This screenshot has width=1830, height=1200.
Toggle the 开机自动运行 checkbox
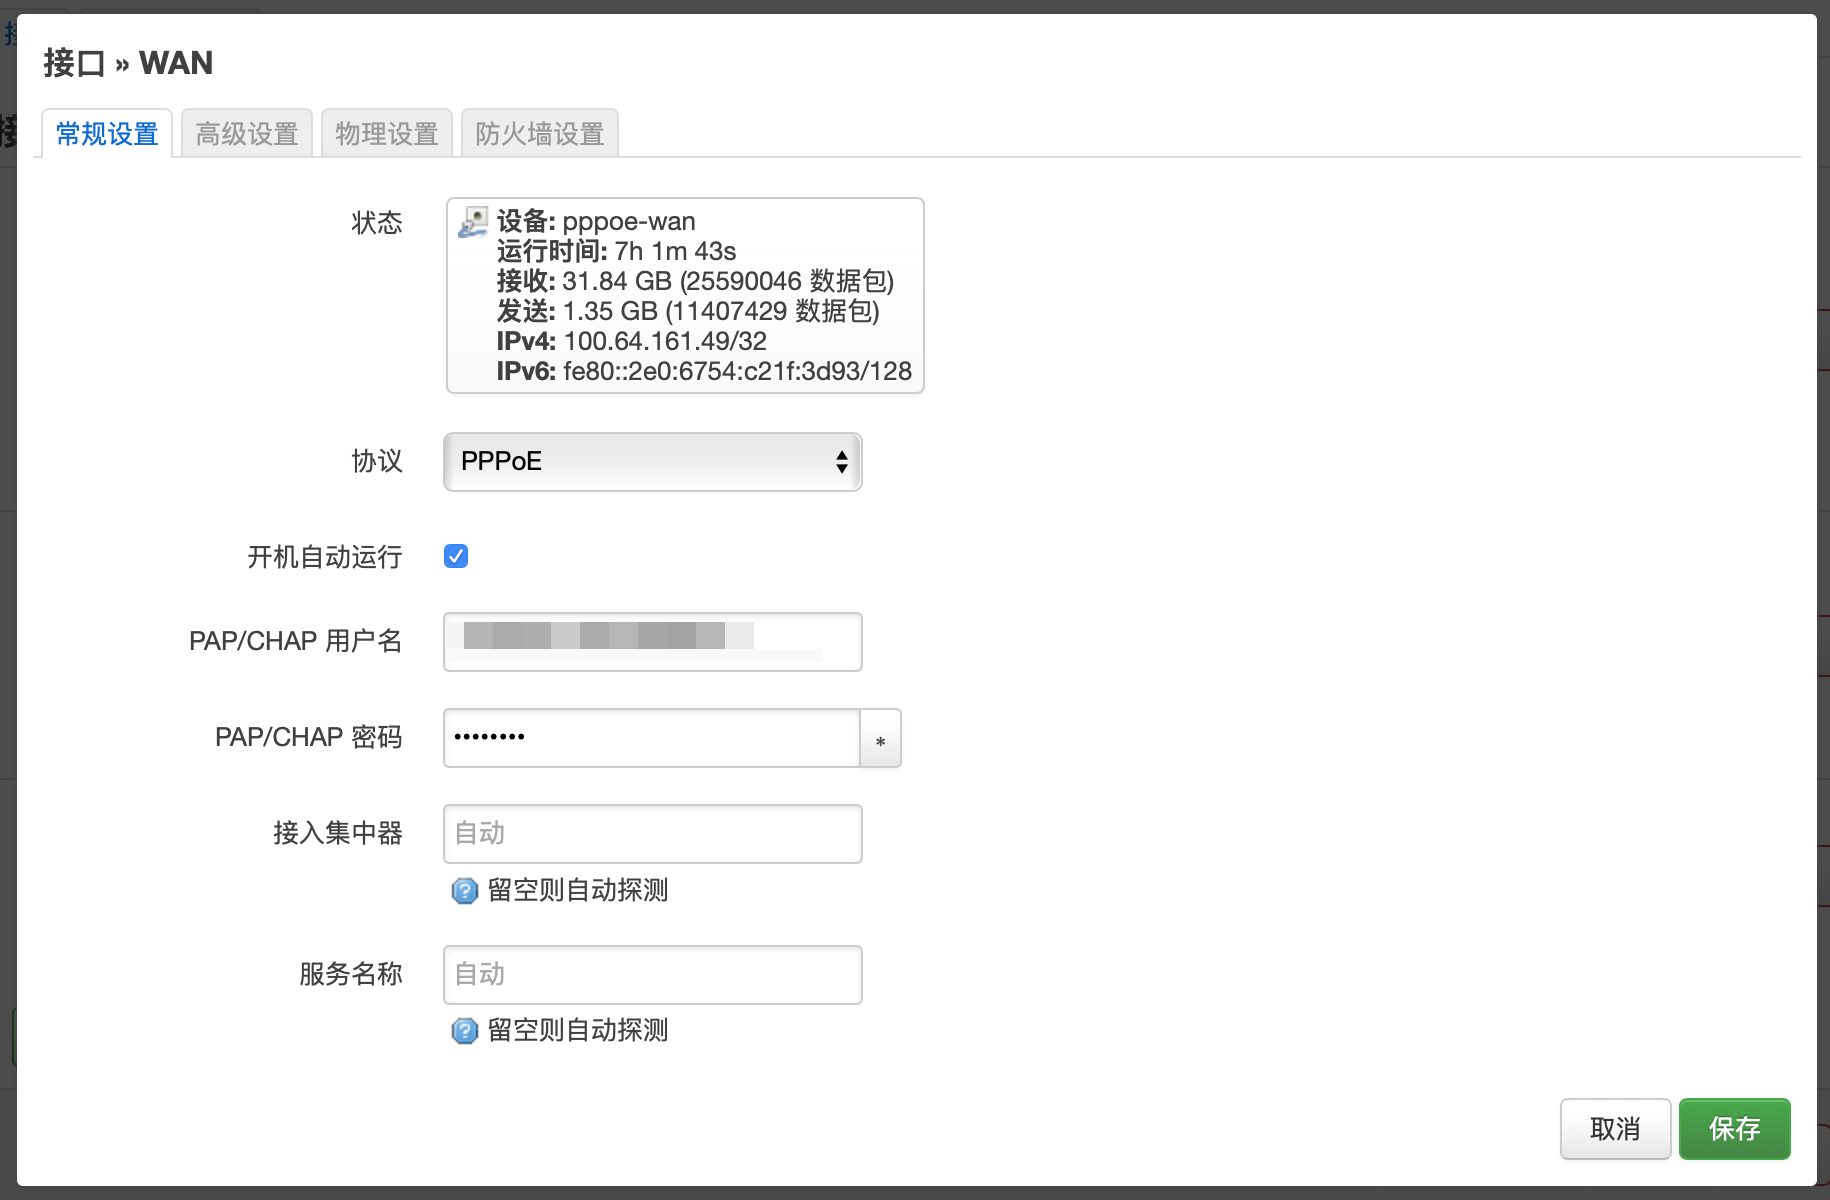point(456,556)
